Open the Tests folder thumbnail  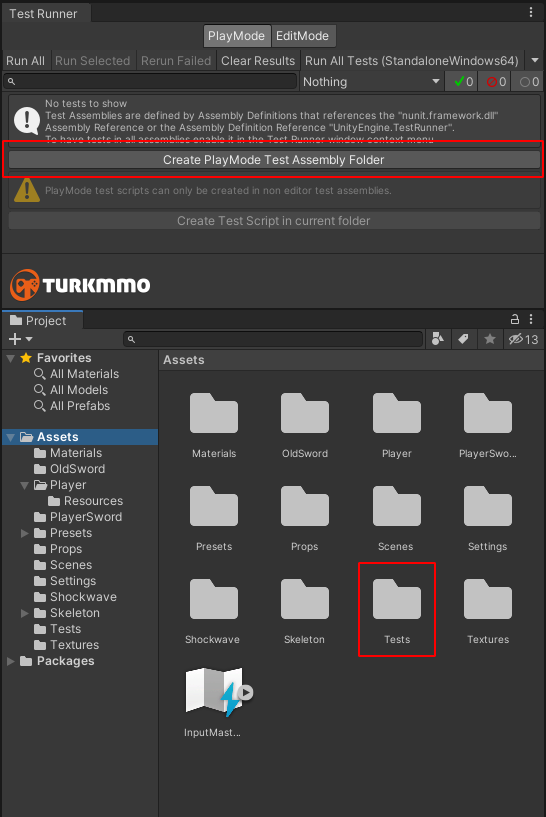click(397, 609)
